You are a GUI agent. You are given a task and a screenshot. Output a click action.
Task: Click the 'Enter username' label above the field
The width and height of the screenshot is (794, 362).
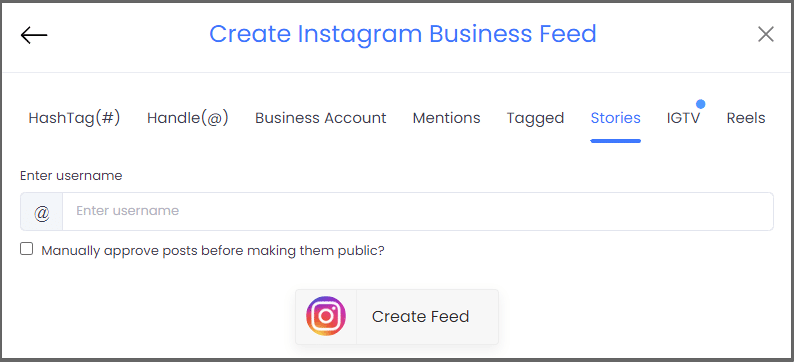(x=71, y=176)
